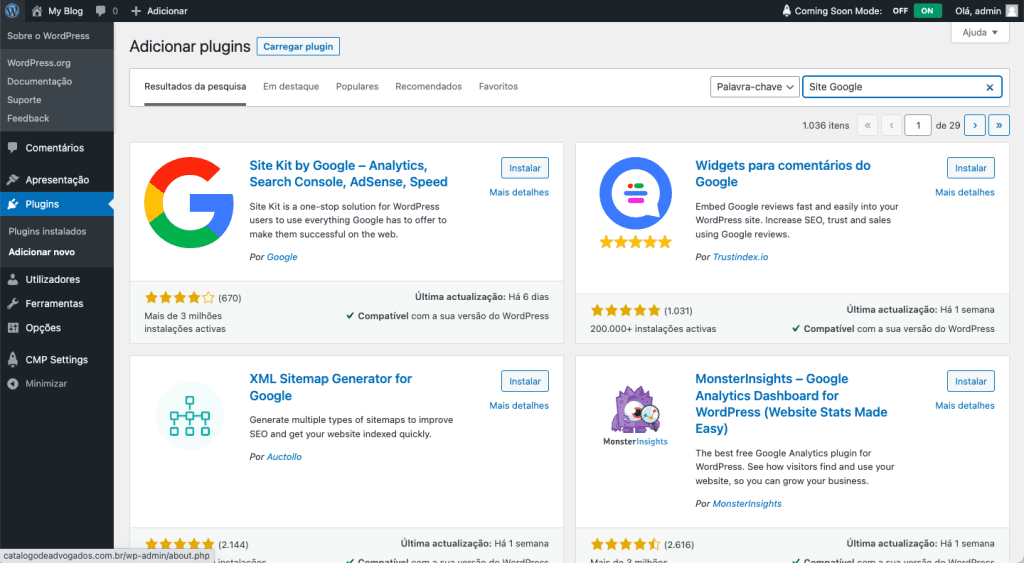Open Suporte menu item
The image size is (1024, 563).
pyautogui.click(x=24, y=99)
